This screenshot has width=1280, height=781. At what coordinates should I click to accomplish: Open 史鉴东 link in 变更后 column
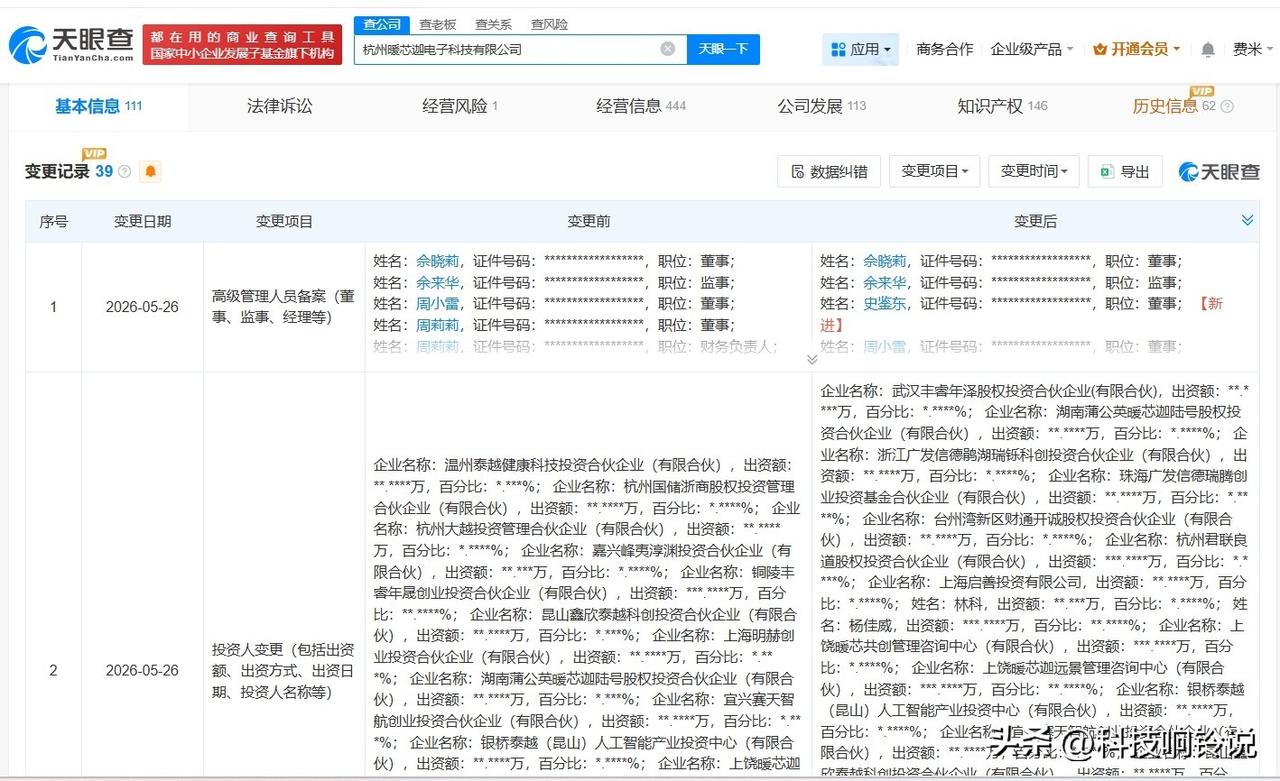(x=885, y=303)
